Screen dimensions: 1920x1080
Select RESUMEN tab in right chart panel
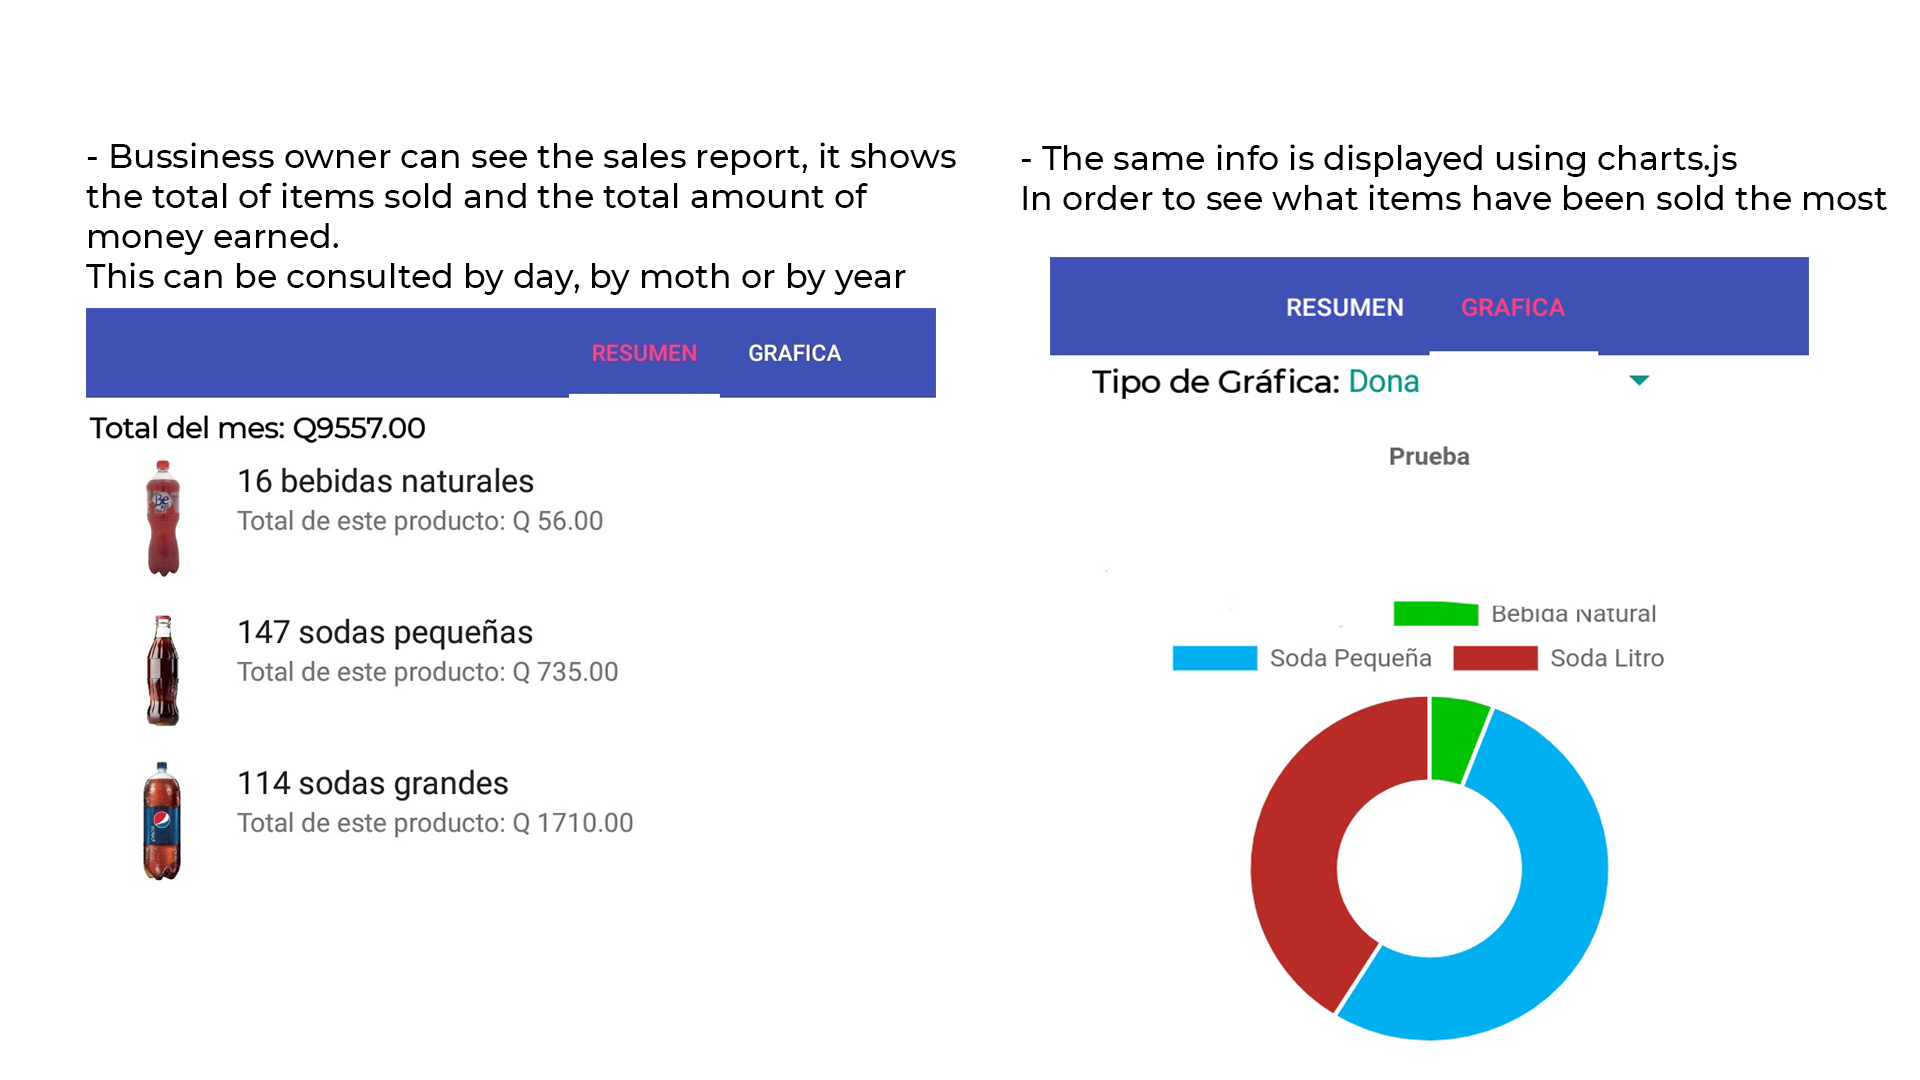click(1344, 307)
